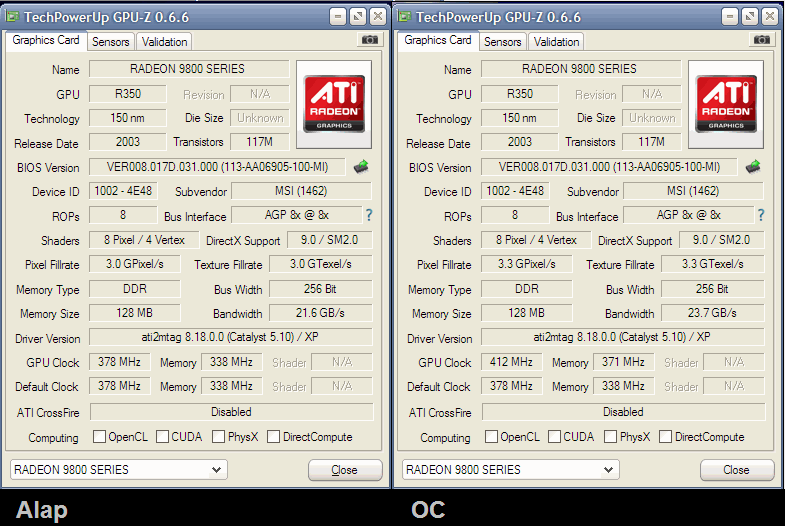Minimize the OC GPU-Z window

730,17
